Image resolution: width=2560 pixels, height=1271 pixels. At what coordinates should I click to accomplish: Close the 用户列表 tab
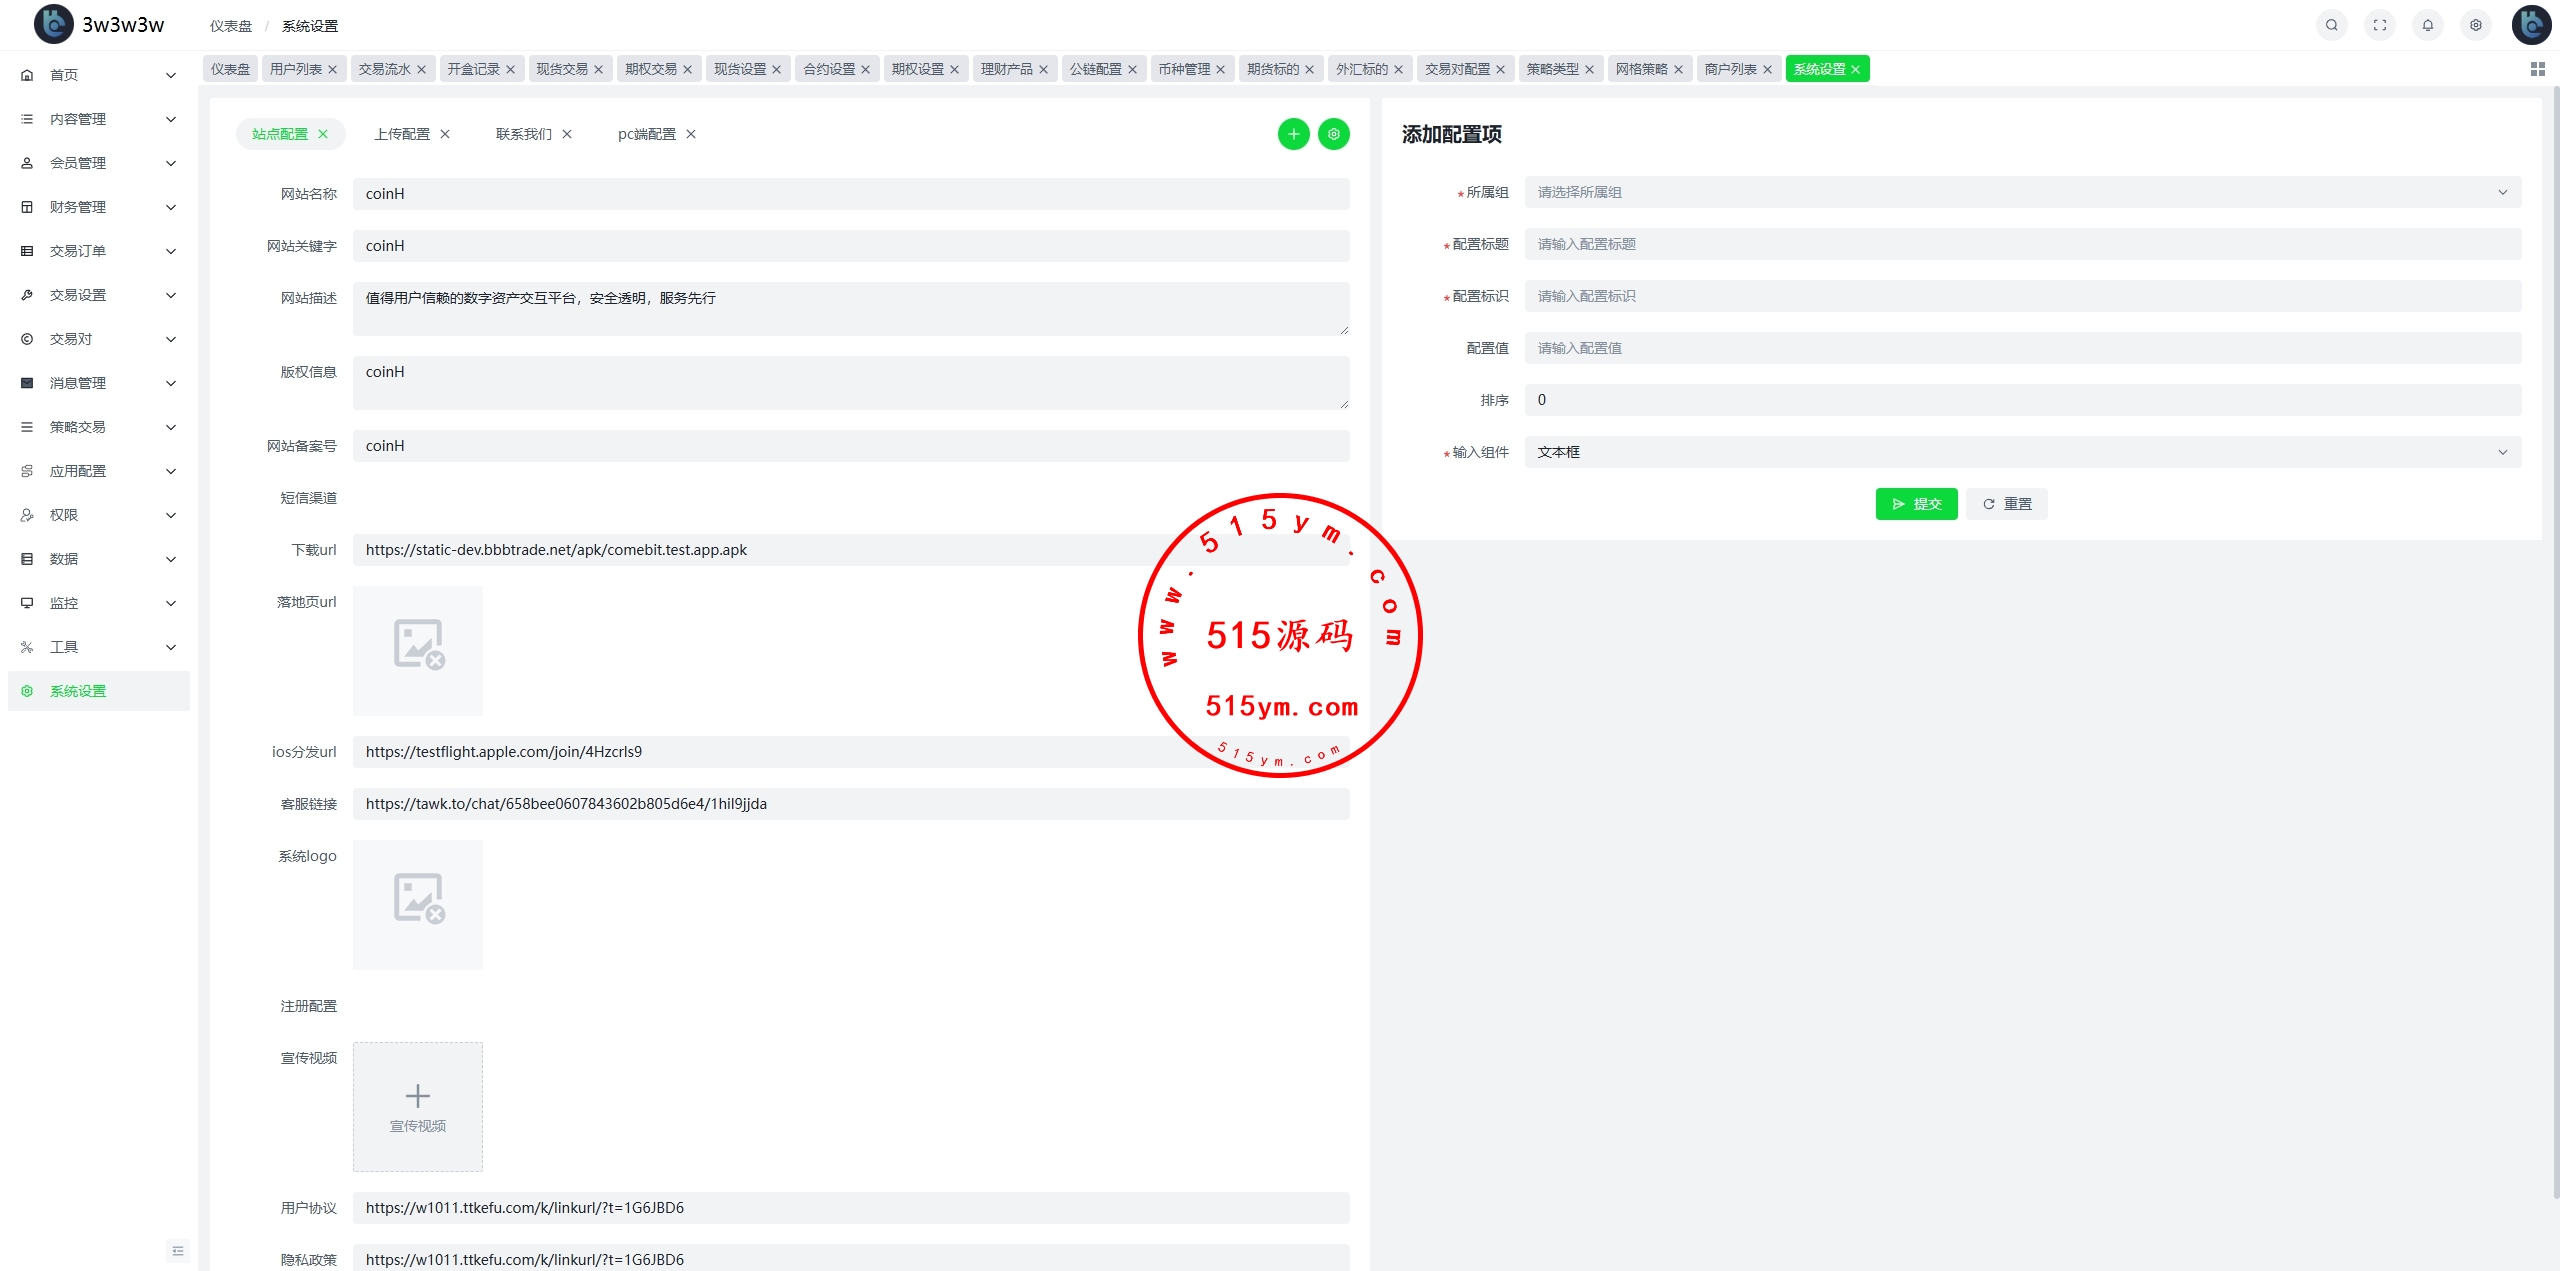pos(333,70)
